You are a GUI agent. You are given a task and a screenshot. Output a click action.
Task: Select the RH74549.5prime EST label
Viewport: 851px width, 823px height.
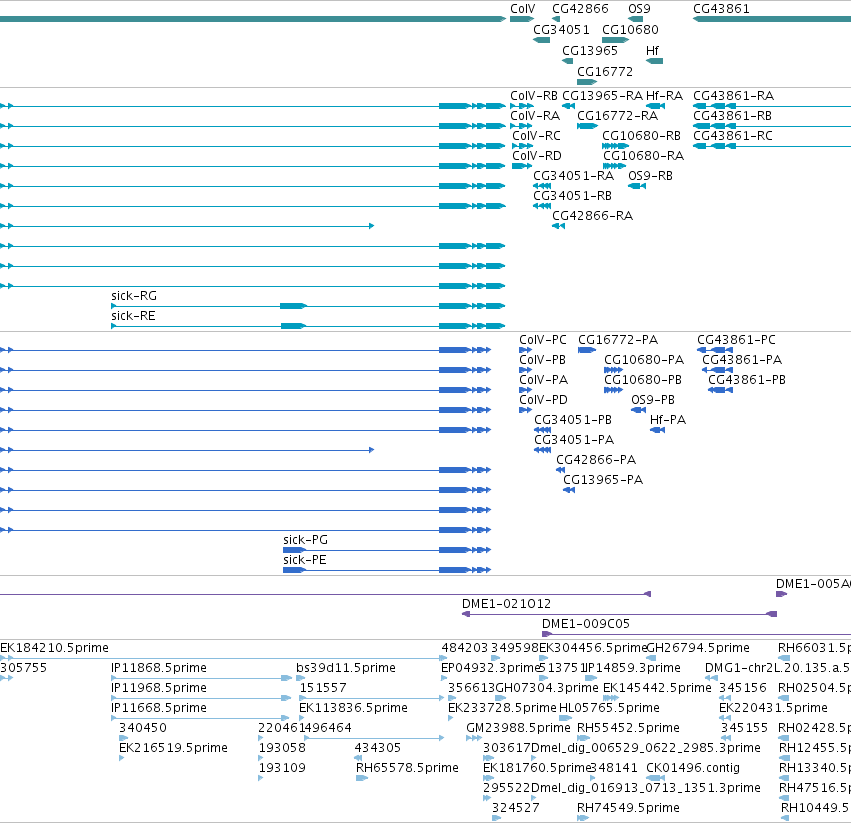(x=628, y=809)
